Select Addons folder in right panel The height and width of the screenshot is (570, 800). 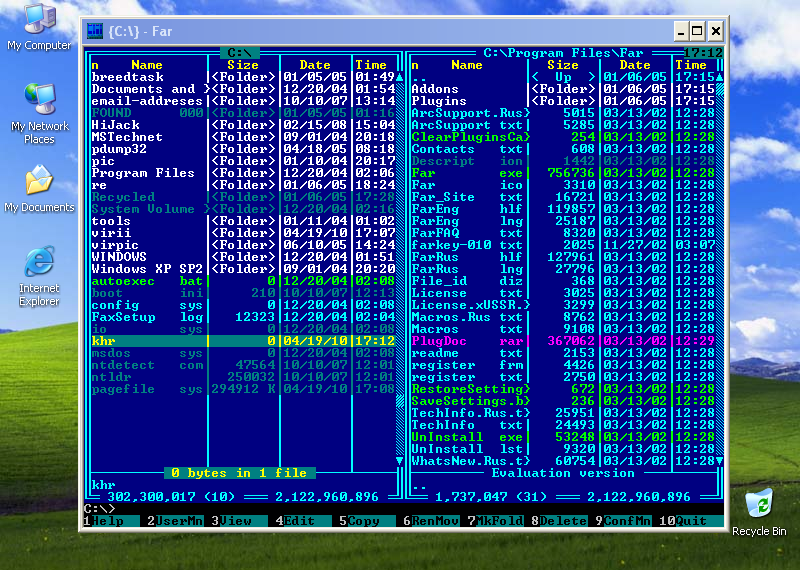[x=563, y=89]
